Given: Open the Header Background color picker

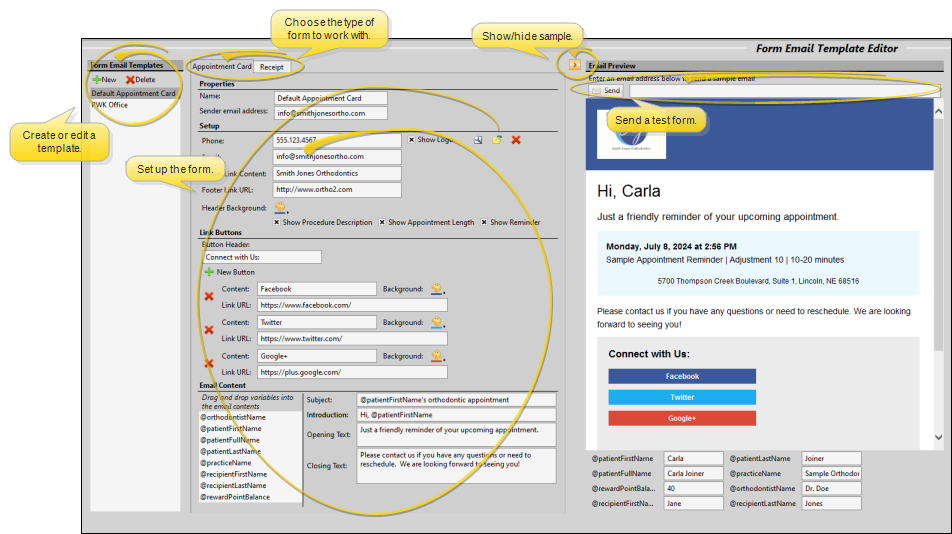Looking at the screenshot, I should pos(281,208).
